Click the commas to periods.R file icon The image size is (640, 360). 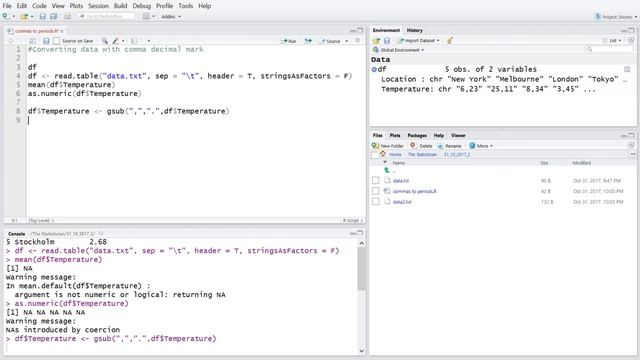387,191
